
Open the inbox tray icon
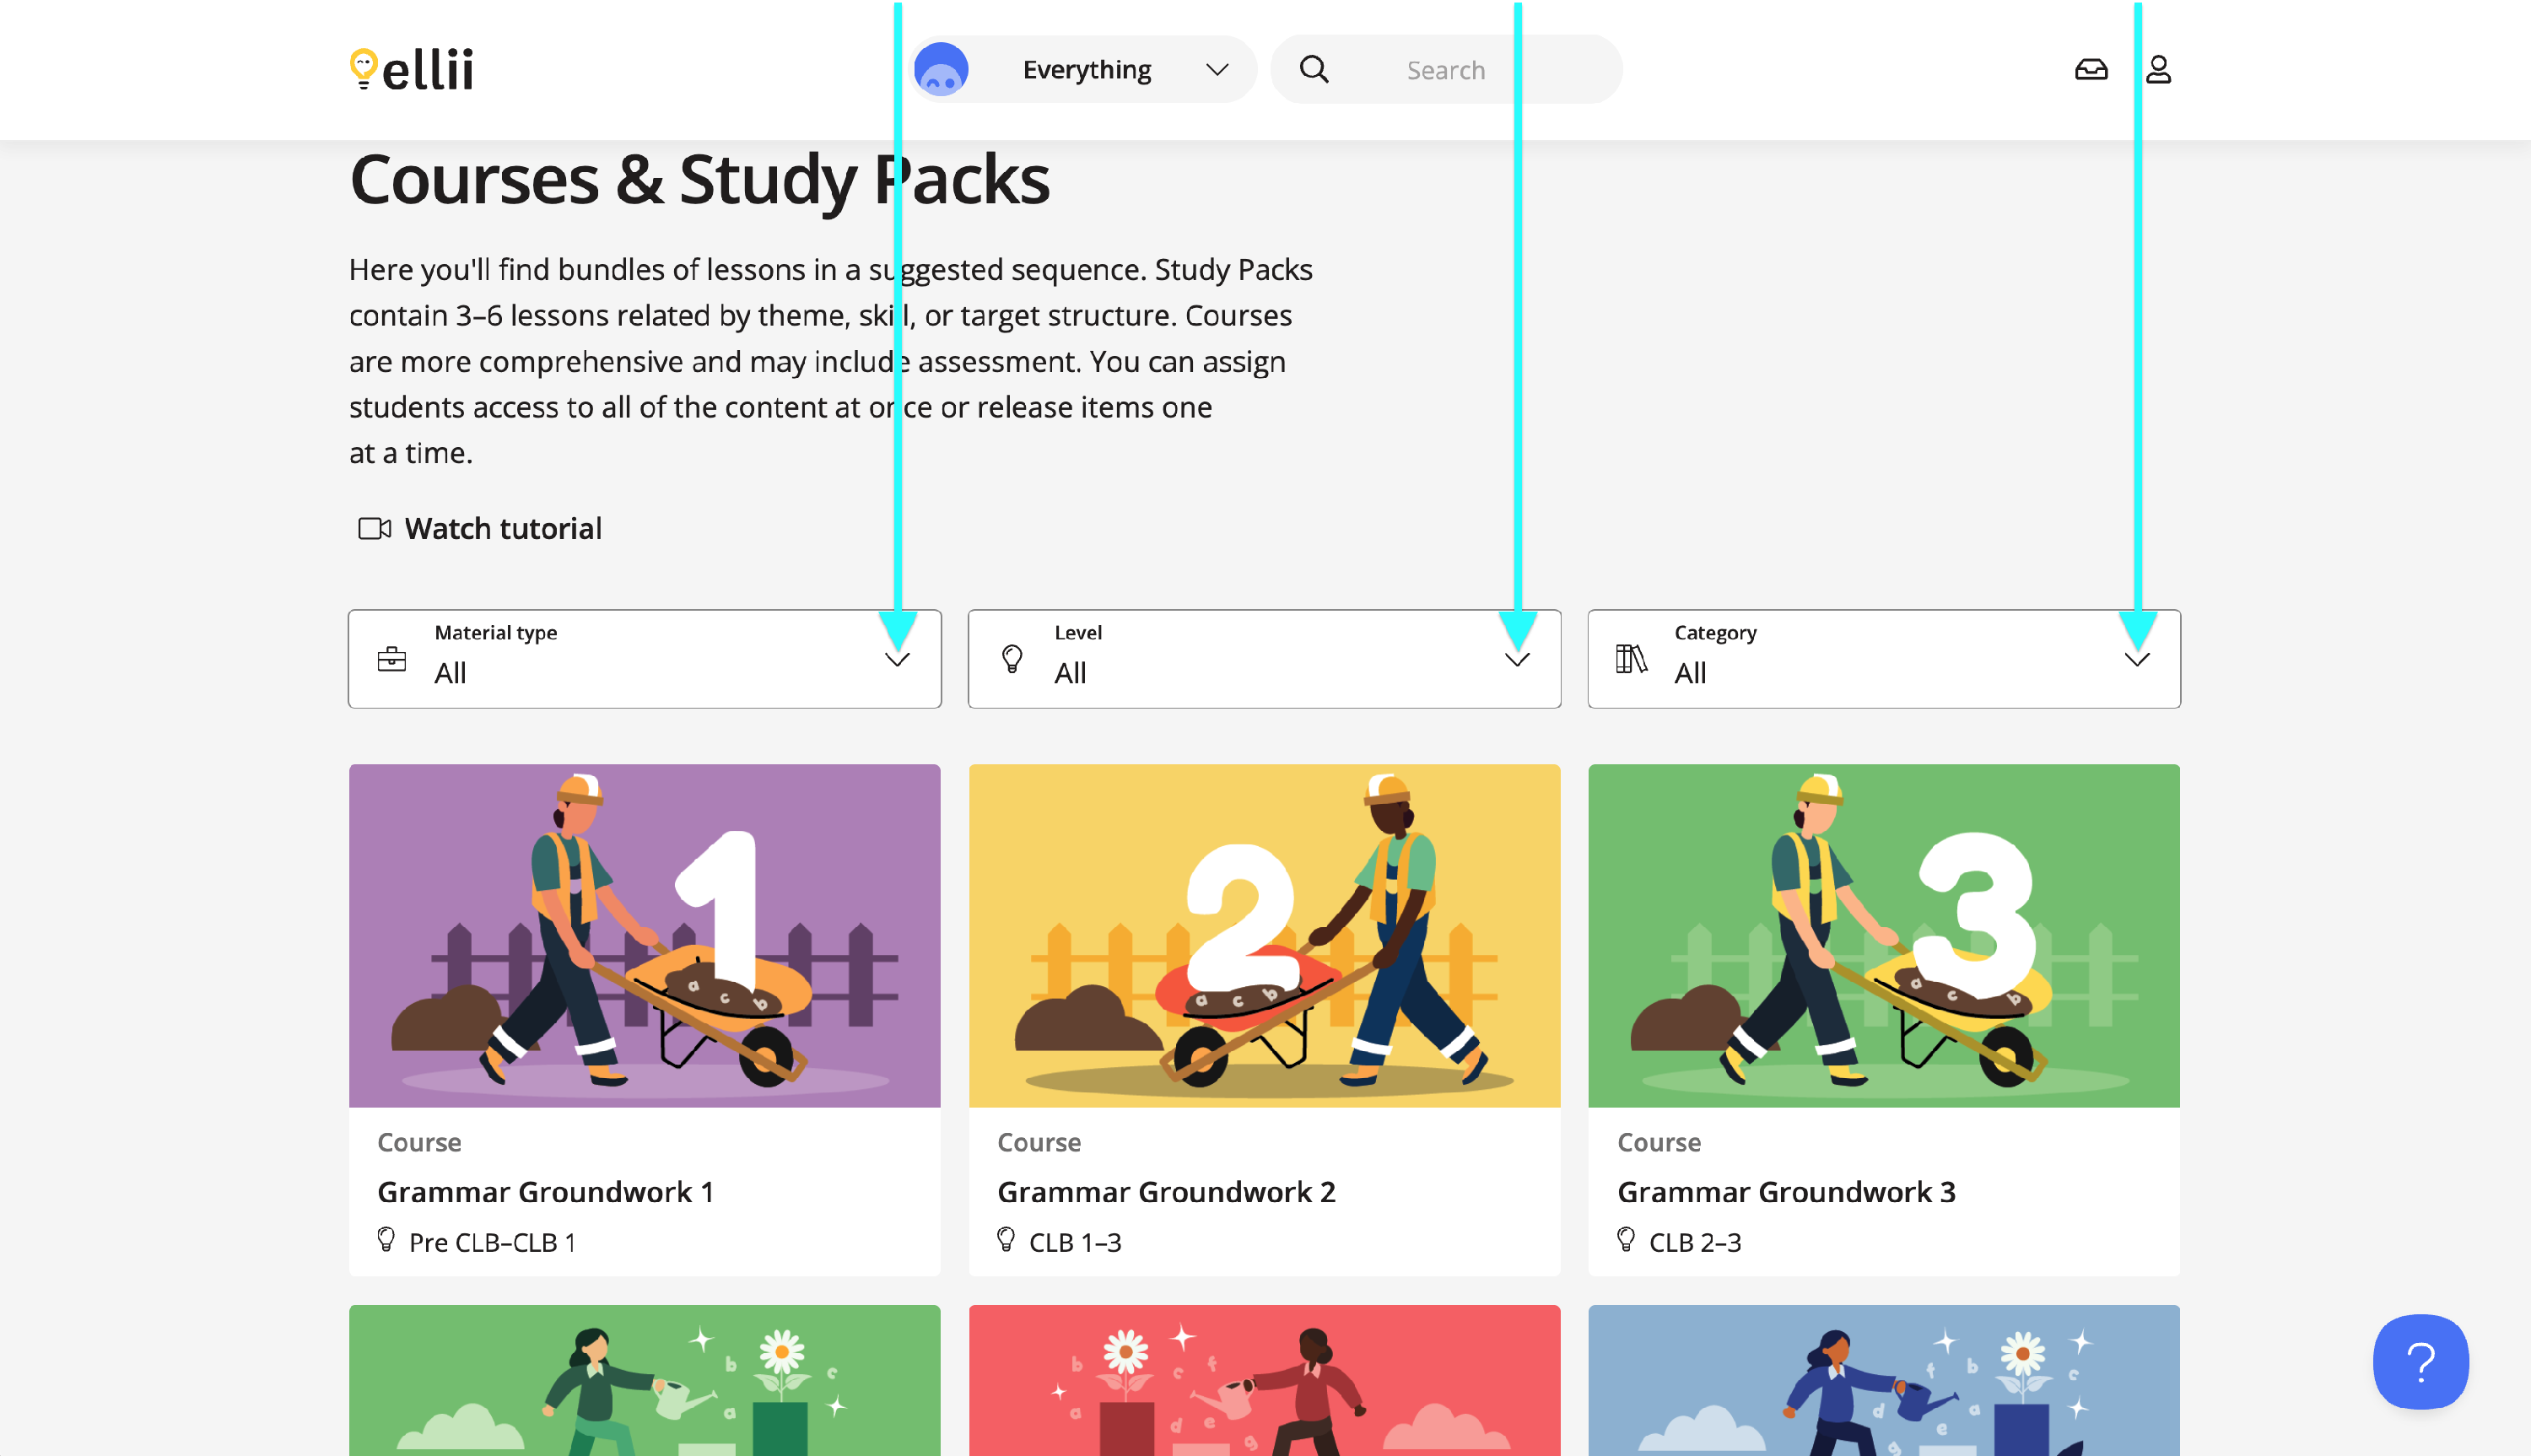[2090, 69]
